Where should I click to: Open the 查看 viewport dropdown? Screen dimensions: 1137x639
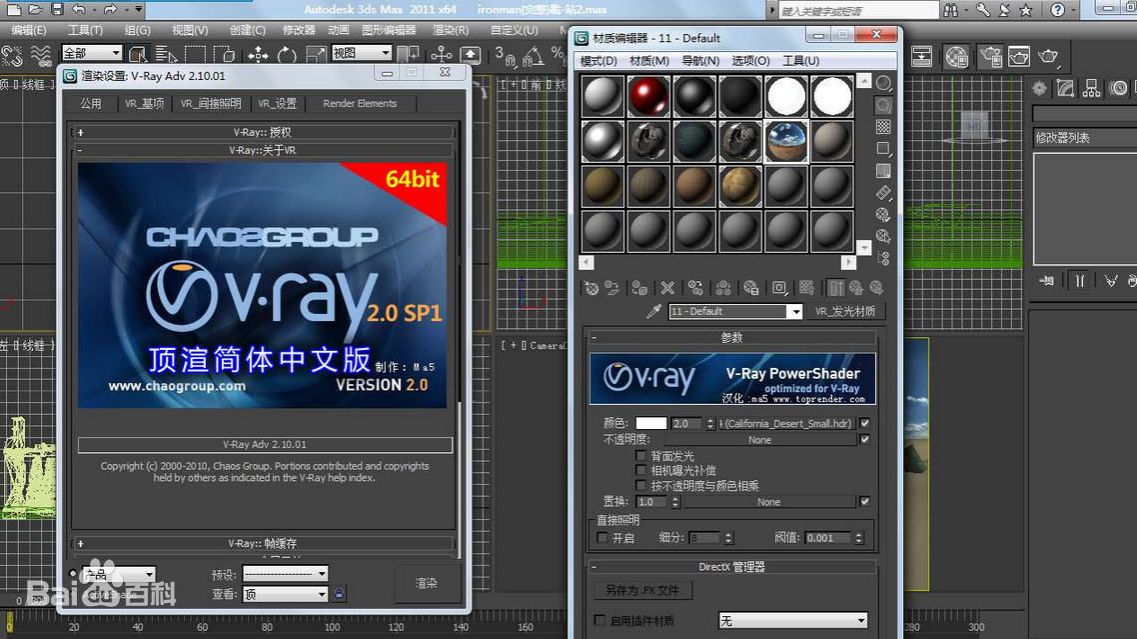pyautogui.click(x=285, y=594)
